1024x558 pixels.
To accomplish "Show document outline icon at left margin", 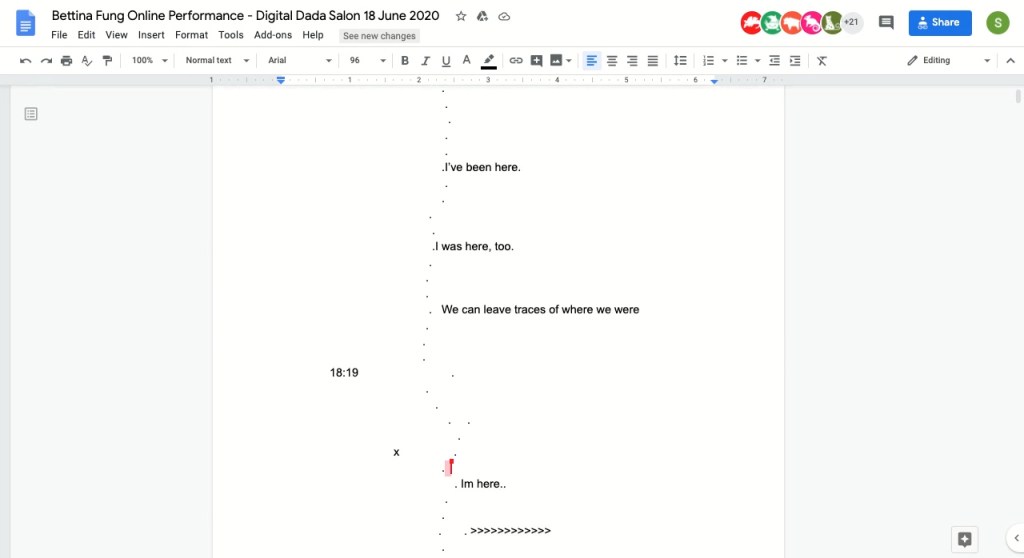I will click(x=31, y=114).
